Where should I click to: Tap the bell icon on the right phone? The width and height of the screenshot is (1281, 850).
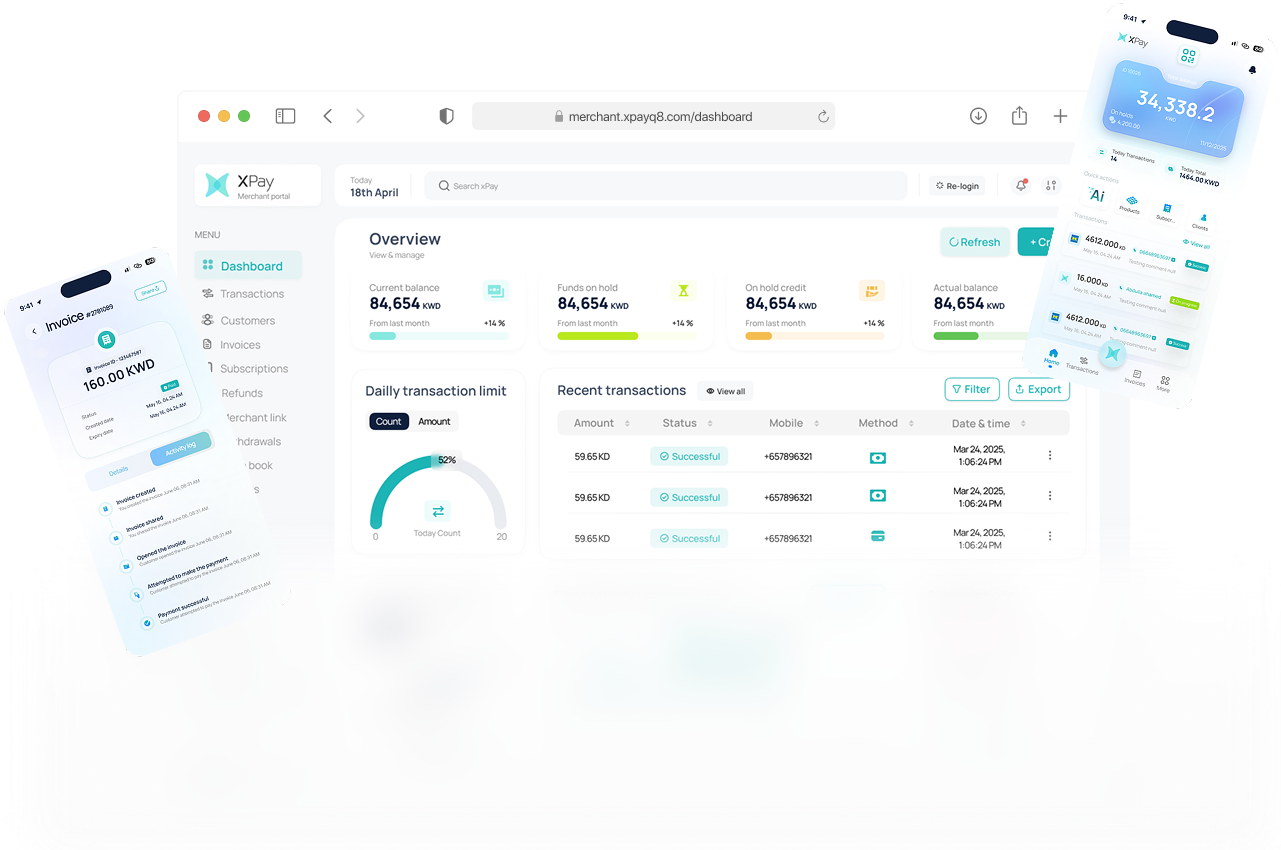pyautogui.click(x=1252, y=70)
